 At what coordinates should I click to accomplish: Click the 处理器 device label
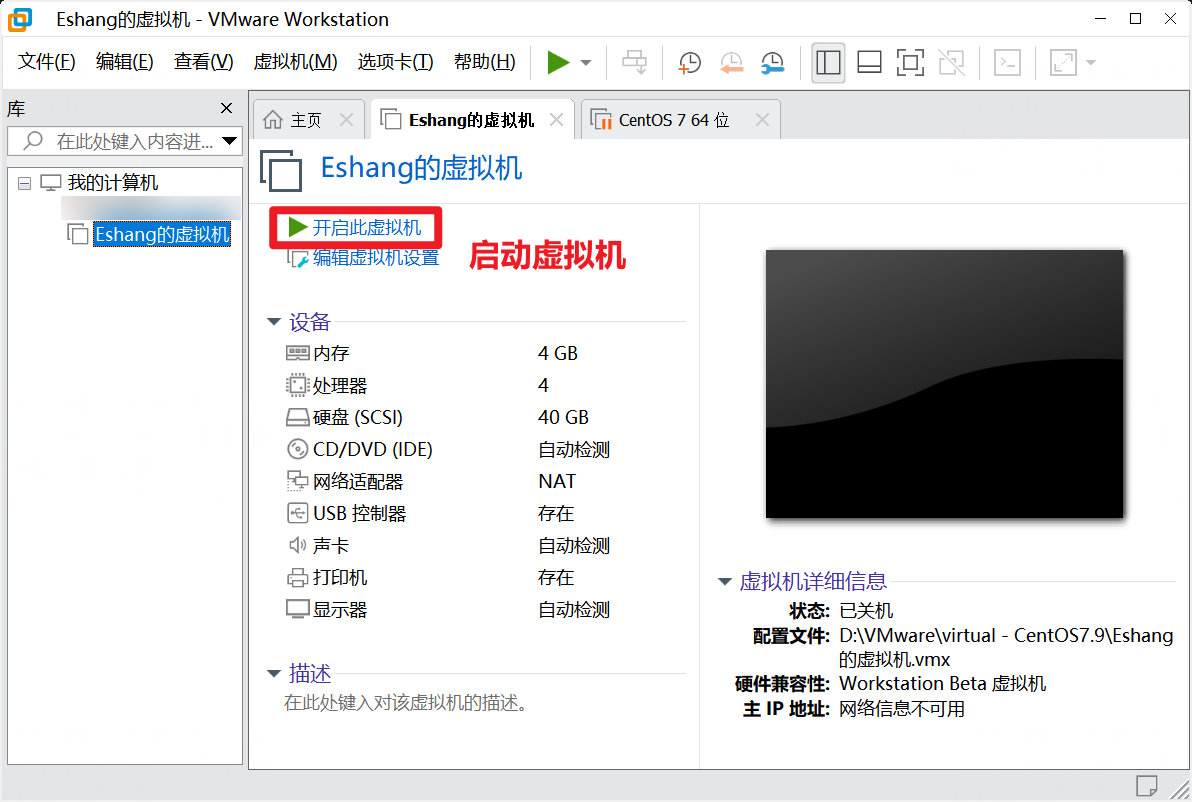[340, 385]
